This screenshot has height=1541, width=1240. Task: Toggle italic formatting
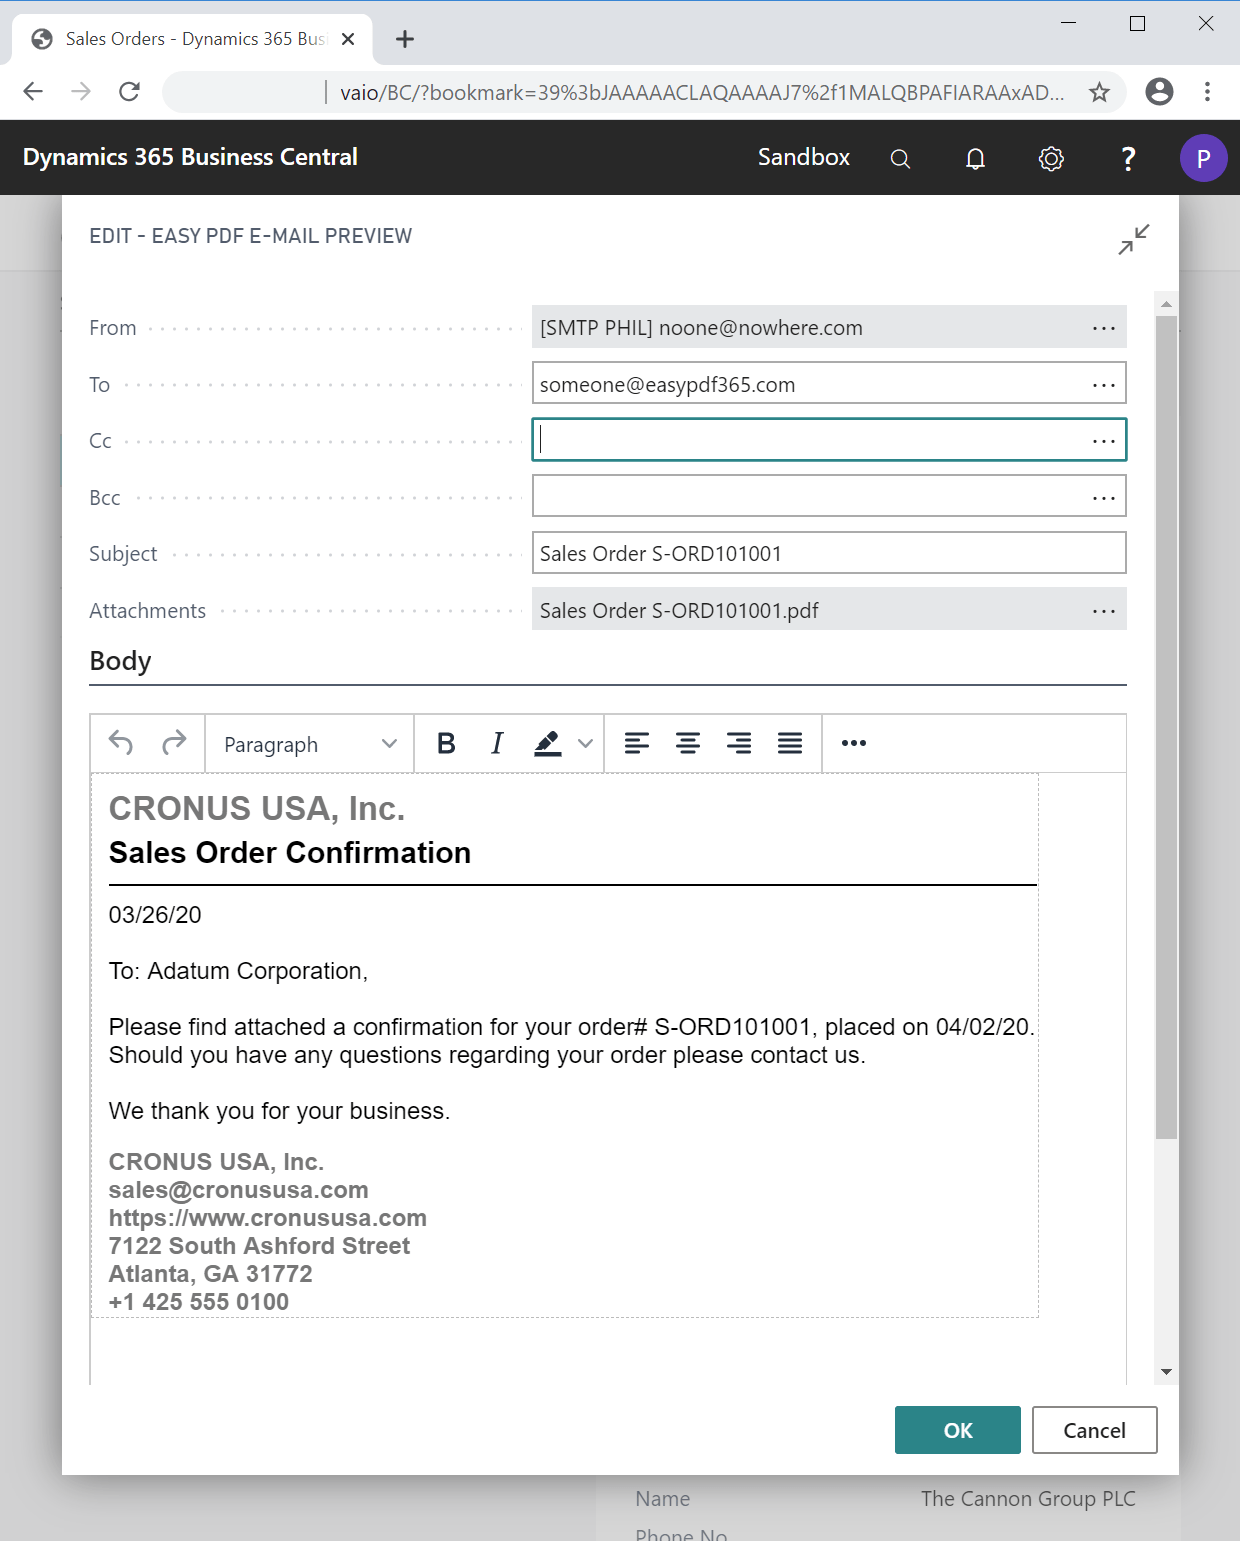[496, 743]
